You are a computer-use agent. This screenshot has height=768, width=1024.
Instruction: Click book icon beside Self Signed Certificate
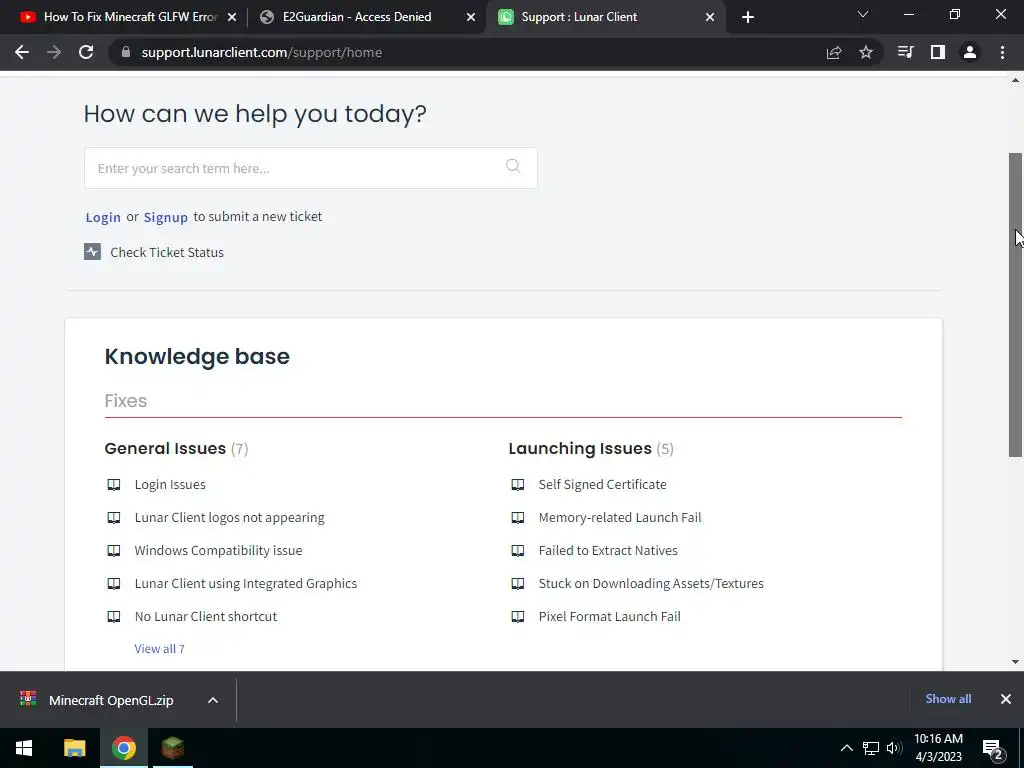coord(517,485)
